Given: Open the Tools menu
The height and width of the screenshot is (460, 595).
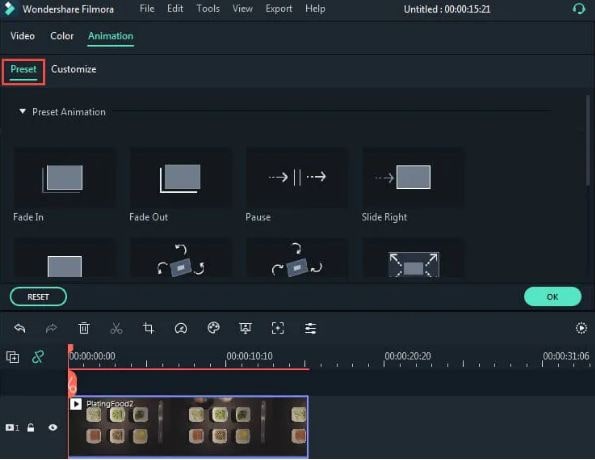Looking at the screenshot, I should coord(208,9).
